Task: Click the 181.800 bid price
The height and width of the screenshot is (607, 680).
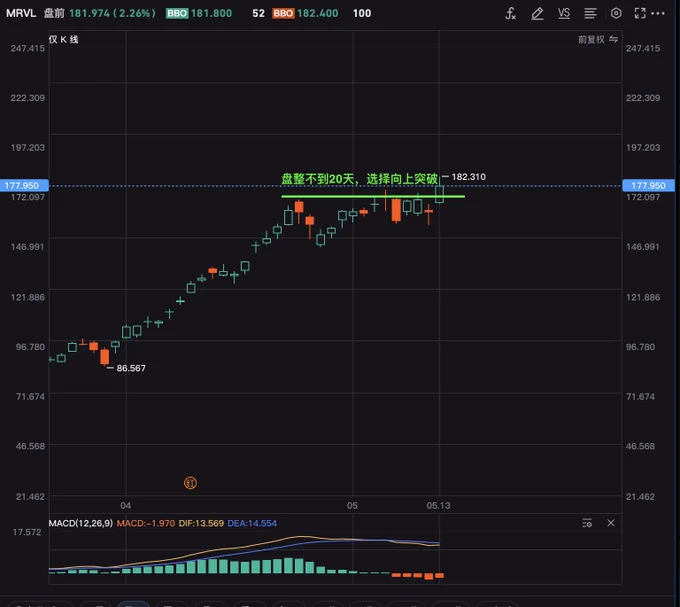Action: [x=211, y=13]
